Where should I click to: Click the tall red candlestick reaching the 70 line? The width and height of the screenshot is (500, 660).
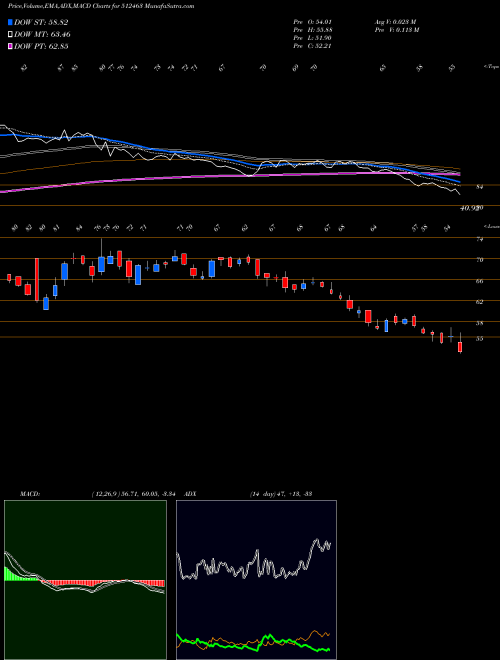pos(37,279)
